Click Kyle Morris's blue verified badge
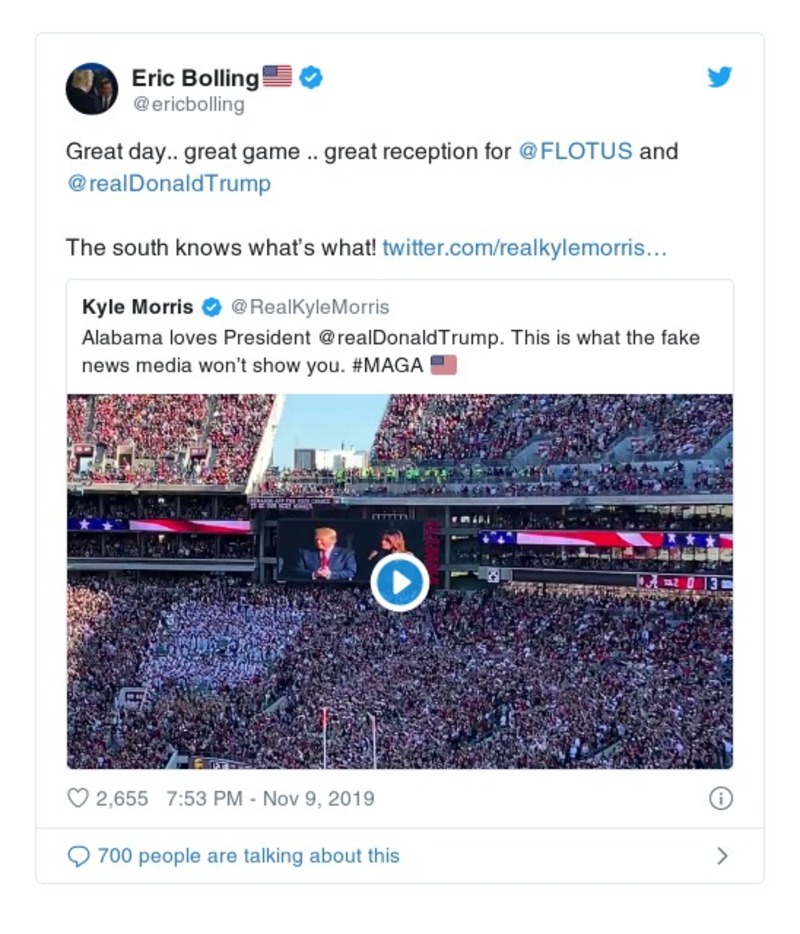Viewport: 800px width, 934px height. point(212,307)
